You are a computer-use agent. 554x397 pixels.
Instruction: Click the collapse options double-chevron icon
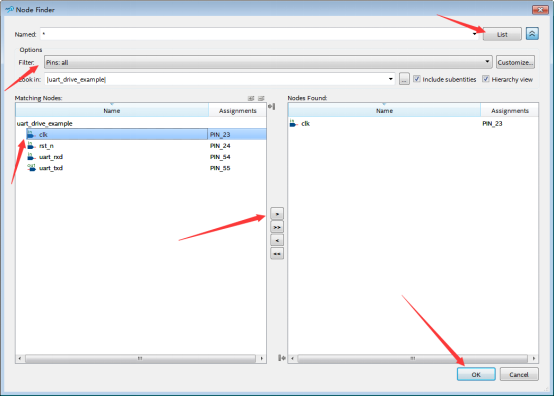click(x=532, y=34)
